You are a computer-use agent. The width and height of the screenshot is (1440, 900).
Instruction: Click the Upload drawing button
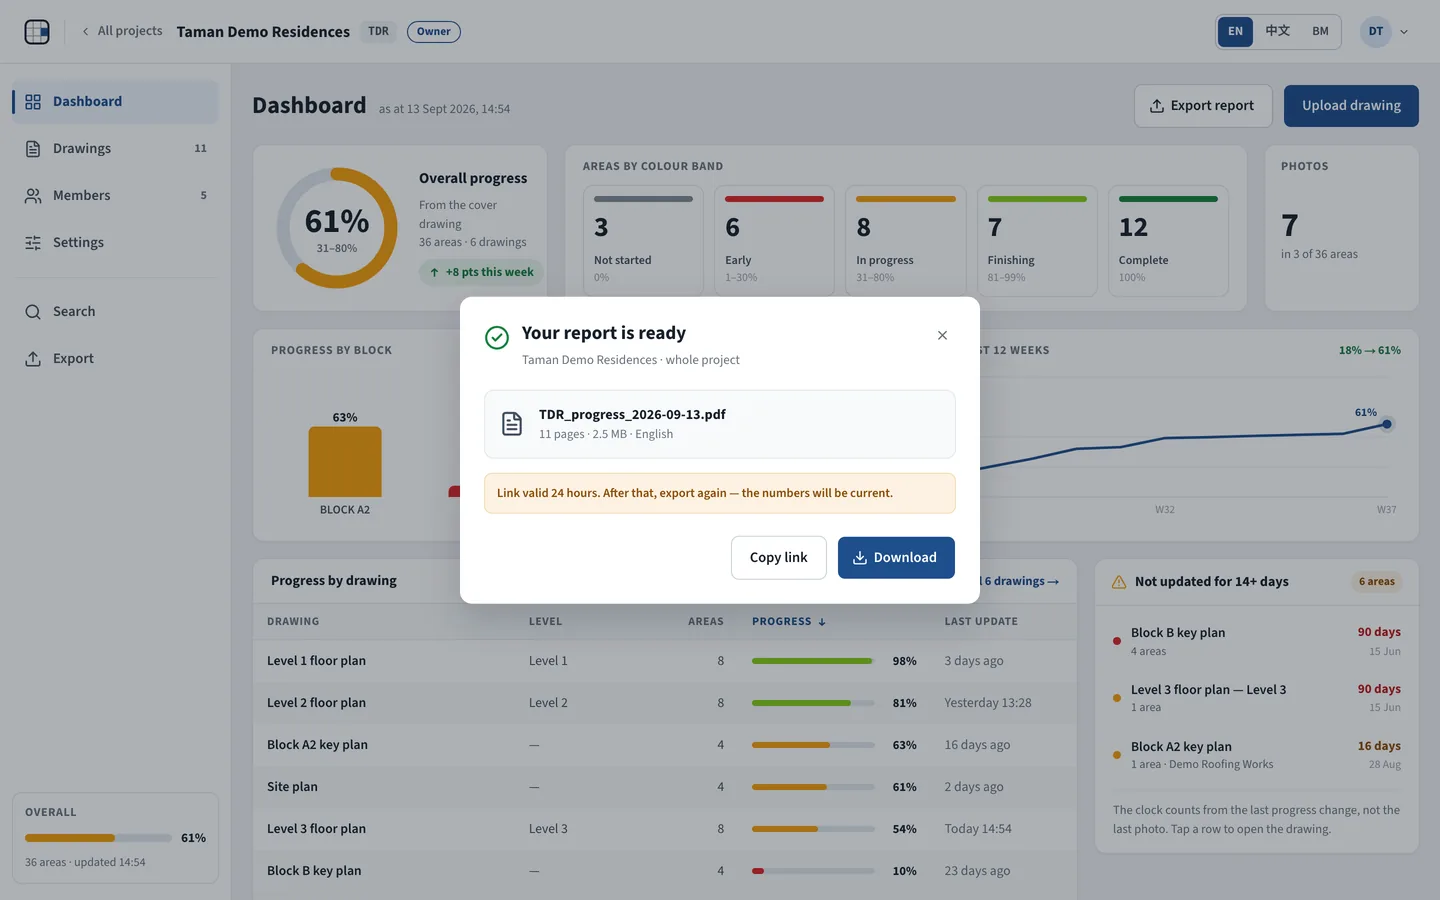1351,105
